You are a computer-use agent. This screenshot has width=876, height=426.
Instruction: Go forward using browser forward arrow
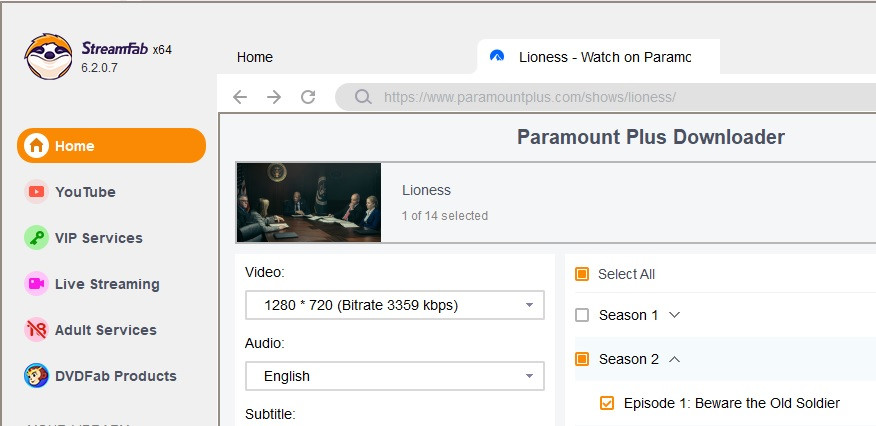pos(274,97)
